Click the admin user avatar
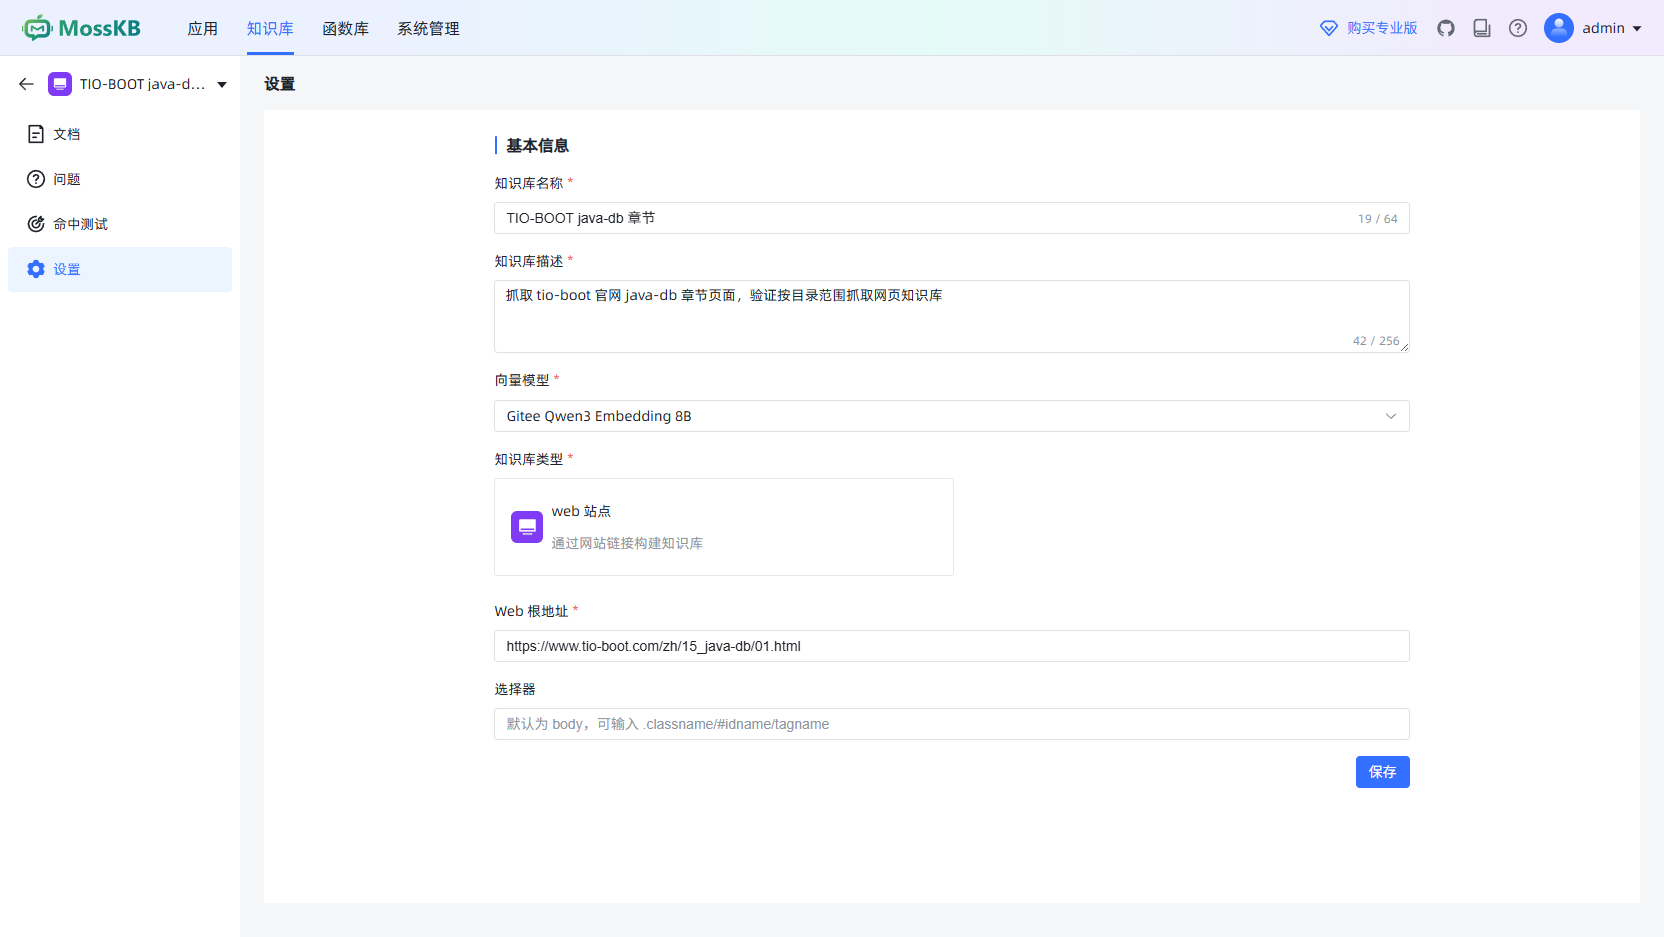 click(x=1559, y=28)
